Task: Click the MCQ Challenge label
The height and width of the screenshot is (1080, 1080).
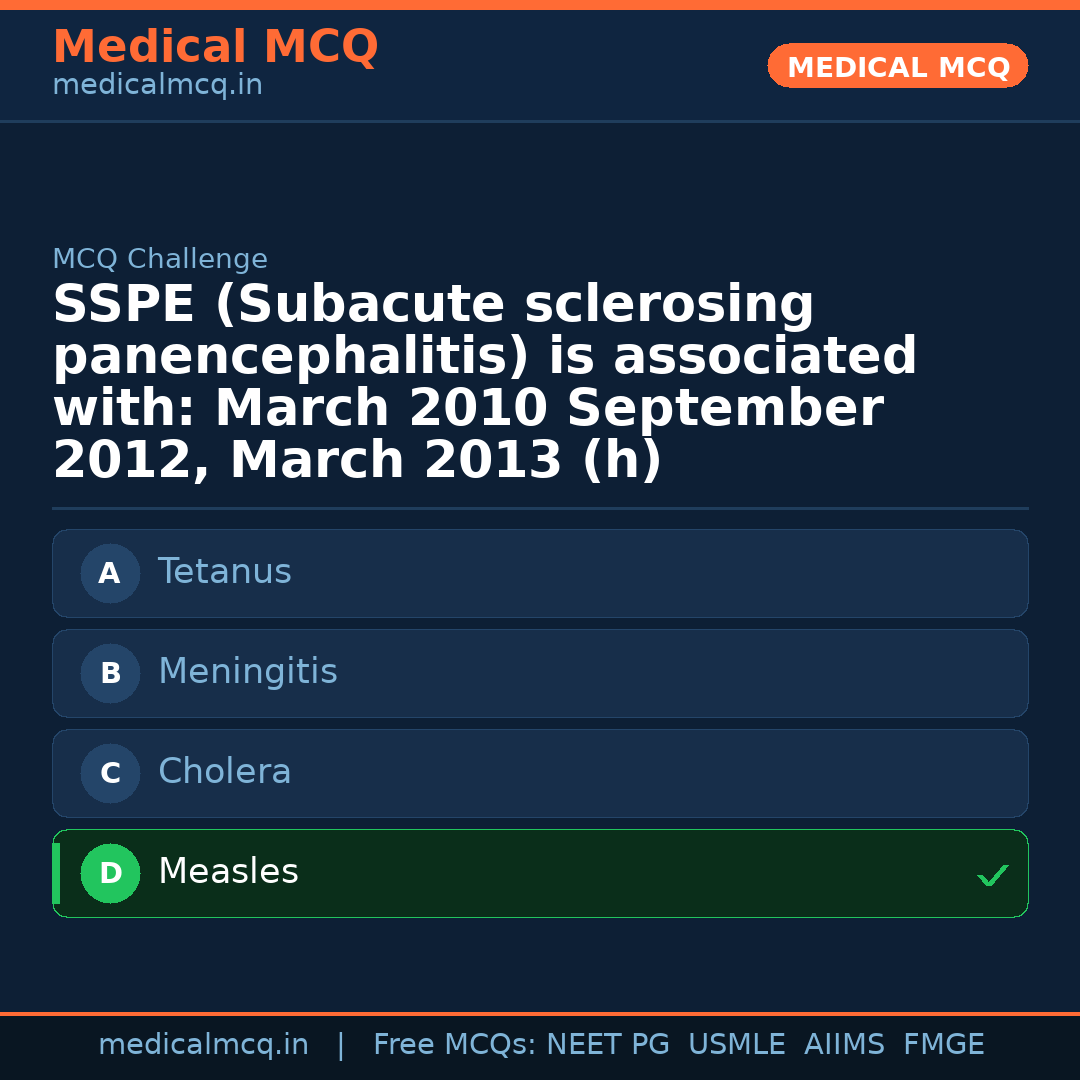Action: click(160, 259)
